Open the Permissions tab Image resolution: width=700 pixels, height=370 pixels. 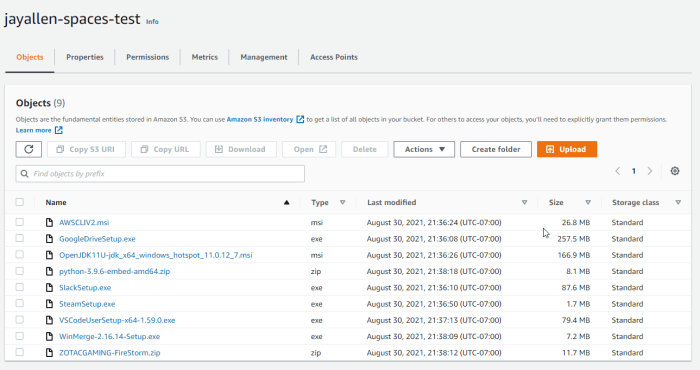pyautogui.click(x=148, y=57)
